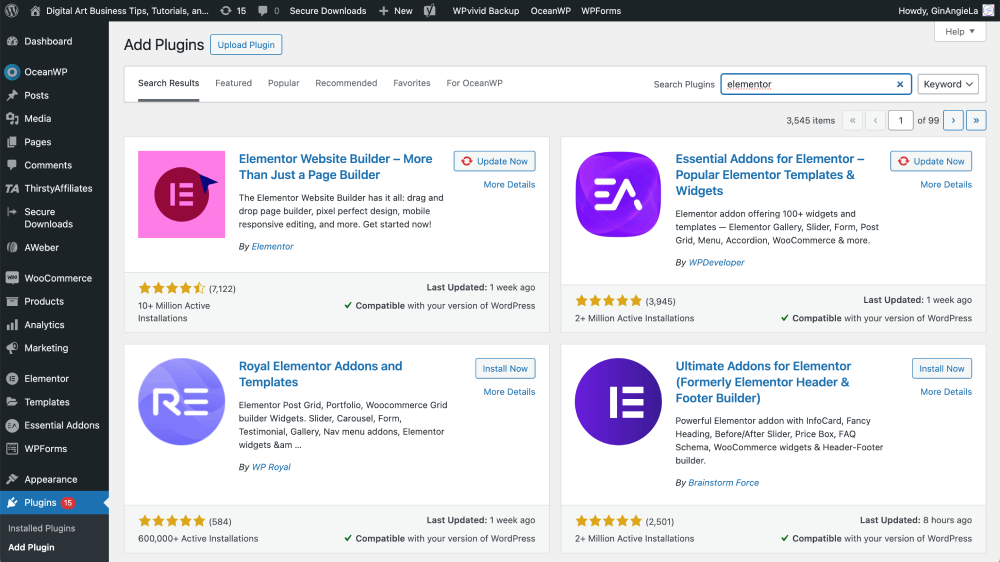Update Essential Addons for Elementor now
This screenshot has height=562, width=1000.
pyautogui.click(x=931, y=161)
